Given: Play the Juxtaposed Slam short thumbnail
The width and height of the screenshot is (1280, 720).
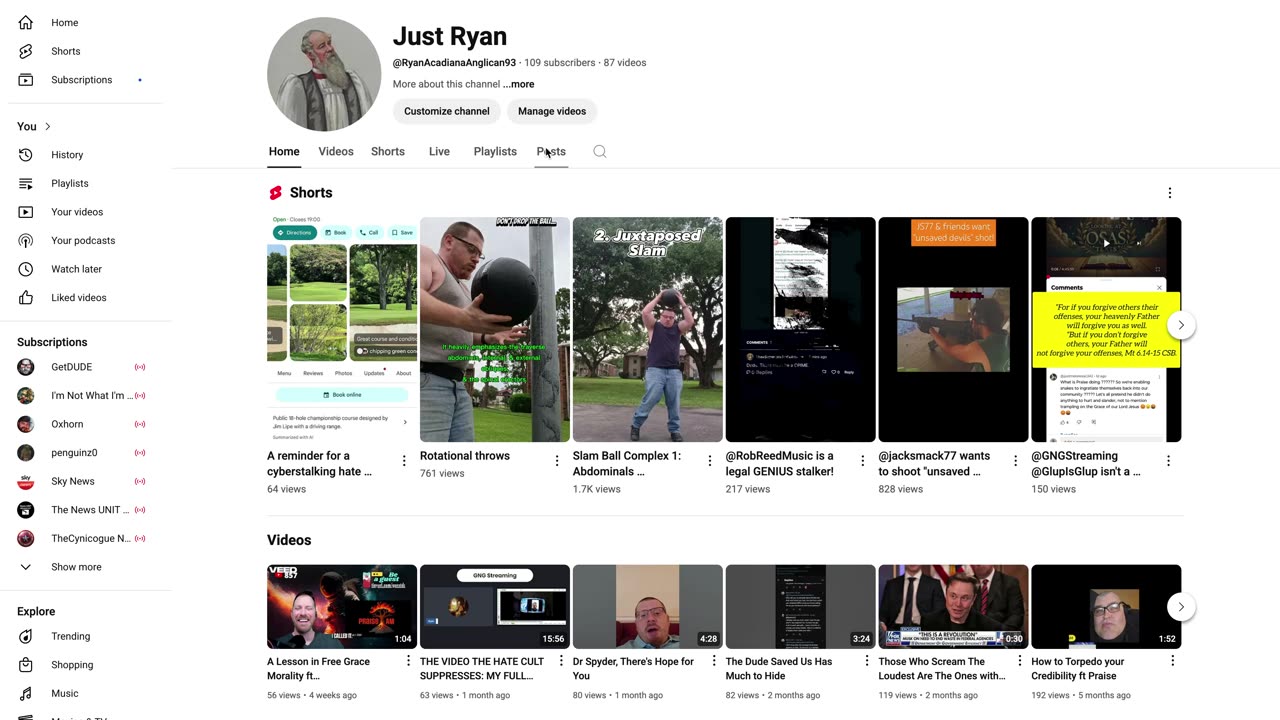Looking at the screenshot, I should coord(648,329).
